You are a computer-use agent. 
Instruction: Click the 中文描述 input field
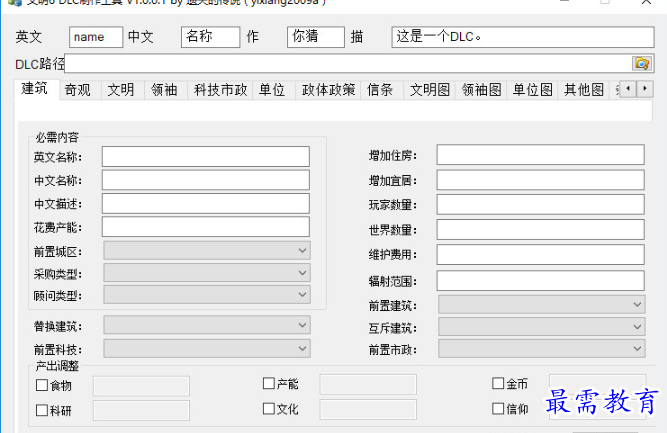pos(206,204)
